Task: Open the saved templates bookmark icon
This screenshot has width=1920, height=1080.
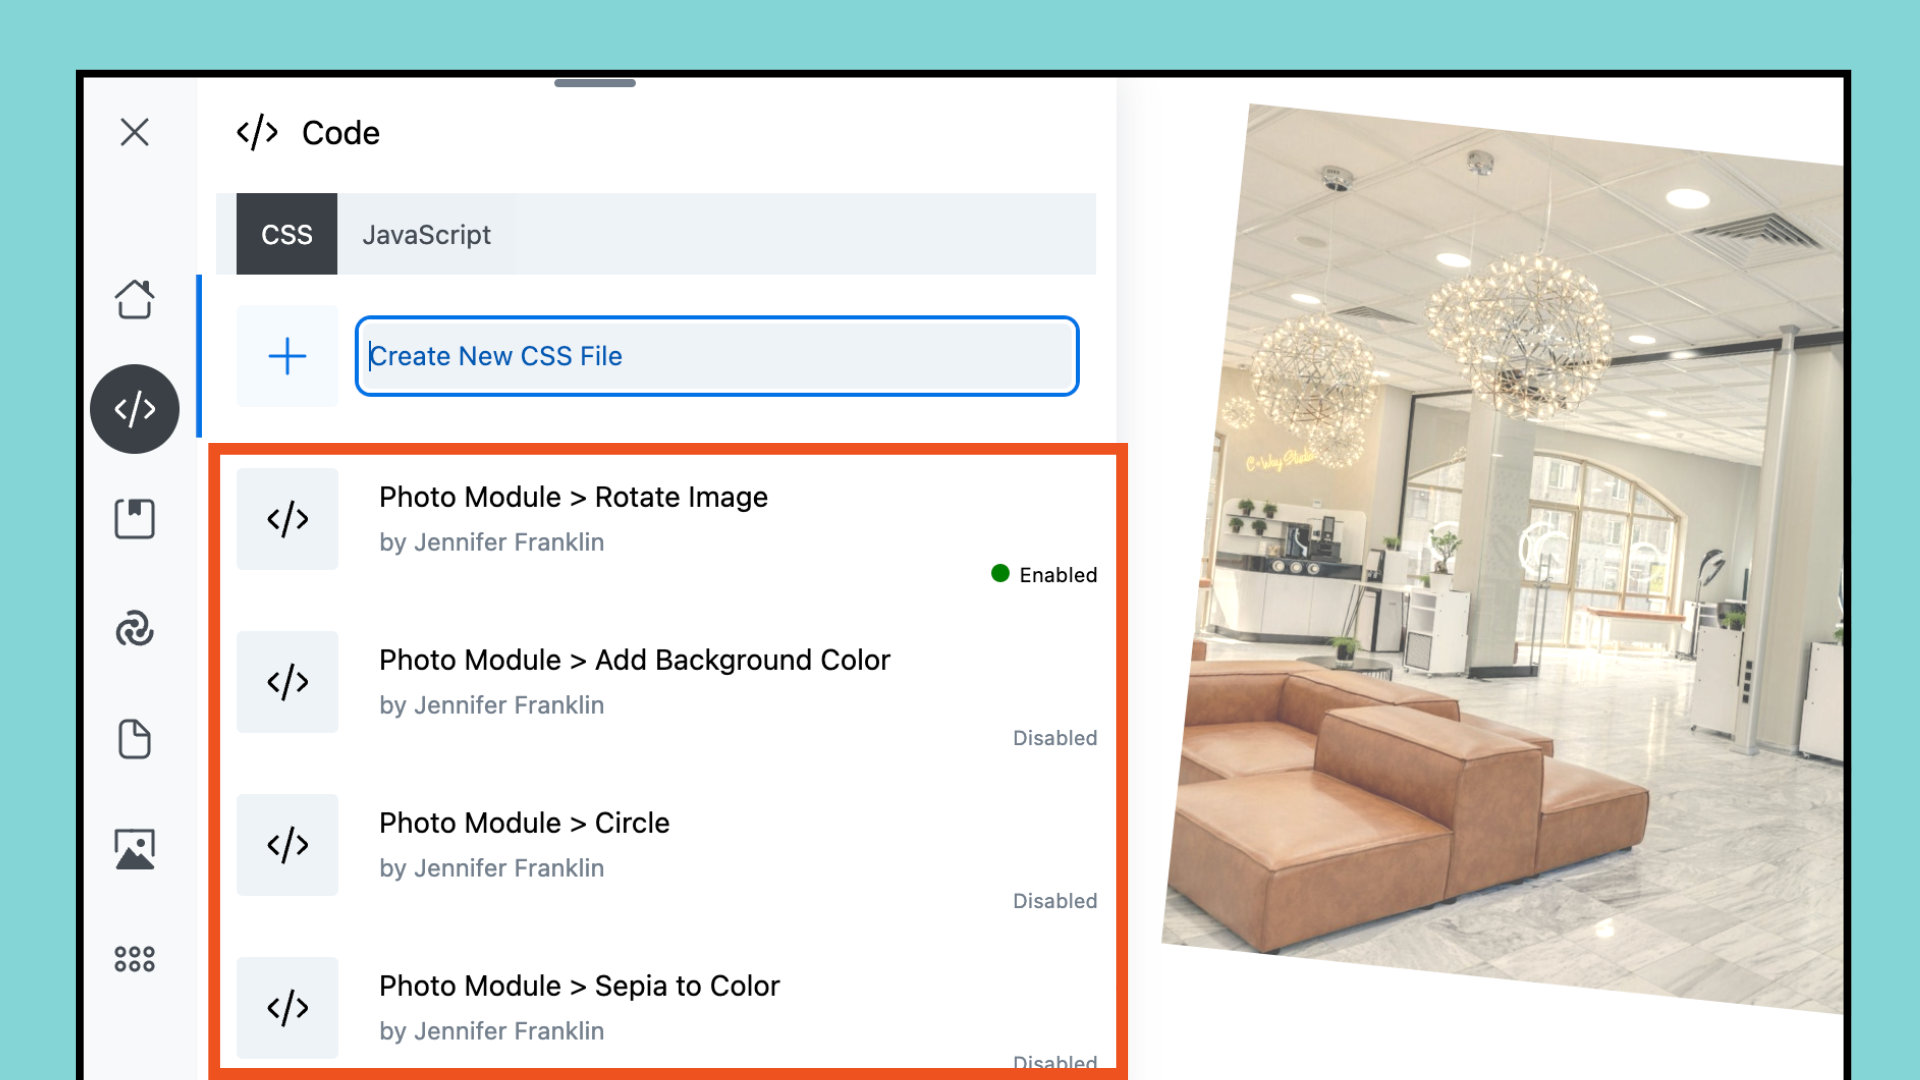Action: (x=134, y=519)
